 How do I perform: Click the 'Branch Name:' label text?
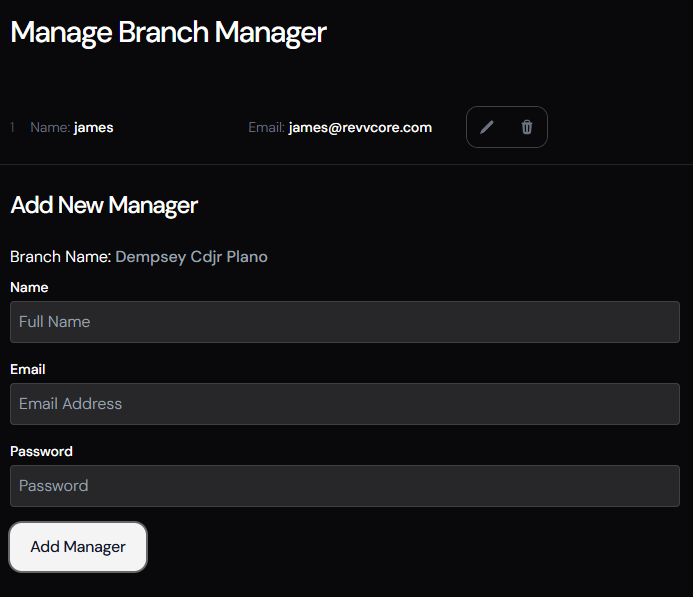(x=60, y=257)
